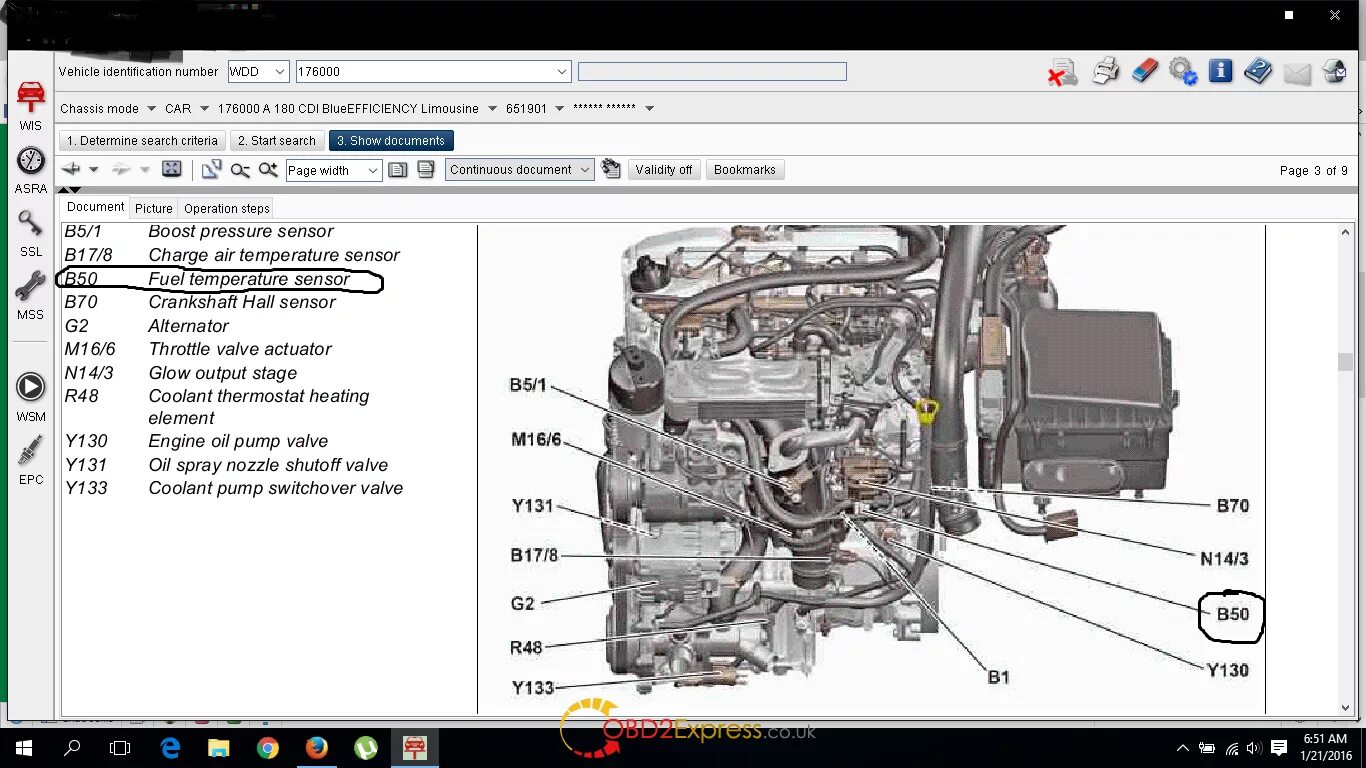Open Chrome from the taskbar

point(267,748)
